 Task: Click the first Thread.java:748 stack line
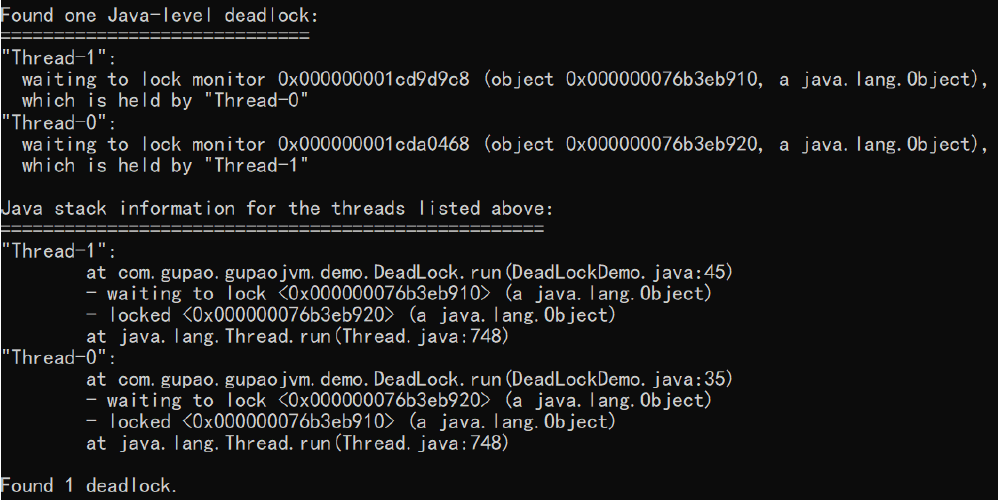pyautogui.click(x=298, y=336)
